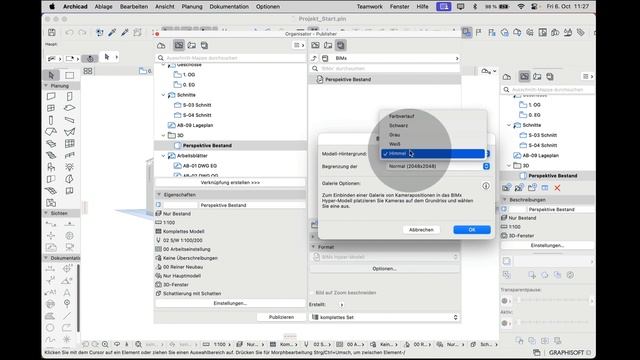Click the 'Ausschnitt-Mappe durchsuchen' search field in Organizer
This screenshot has width=640, height=360.
[230, 58]
